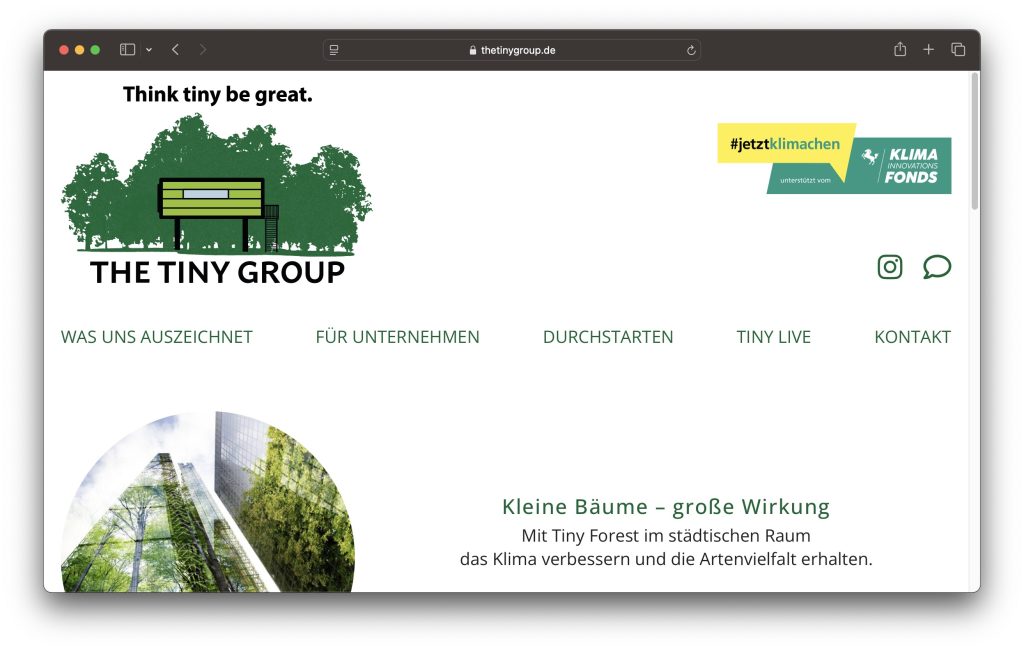This screenshot has width=1024, height=650.
Task: Open the KONTAKT menu
Action: 912,337
